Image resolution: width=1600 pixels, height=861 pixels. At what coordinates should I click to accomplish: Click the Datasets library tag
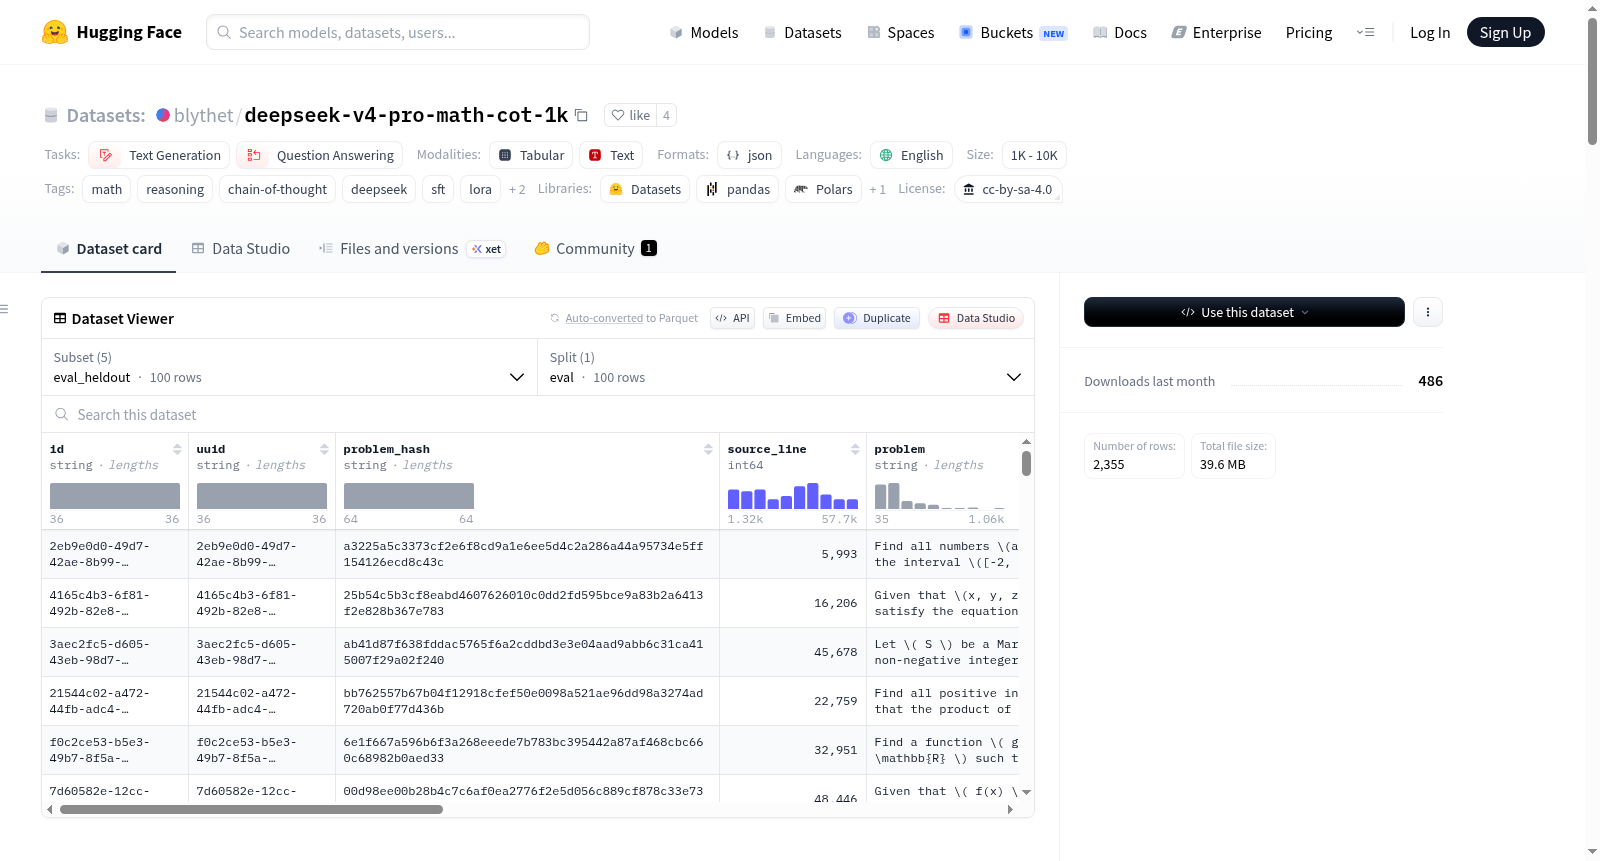point(645,189)
